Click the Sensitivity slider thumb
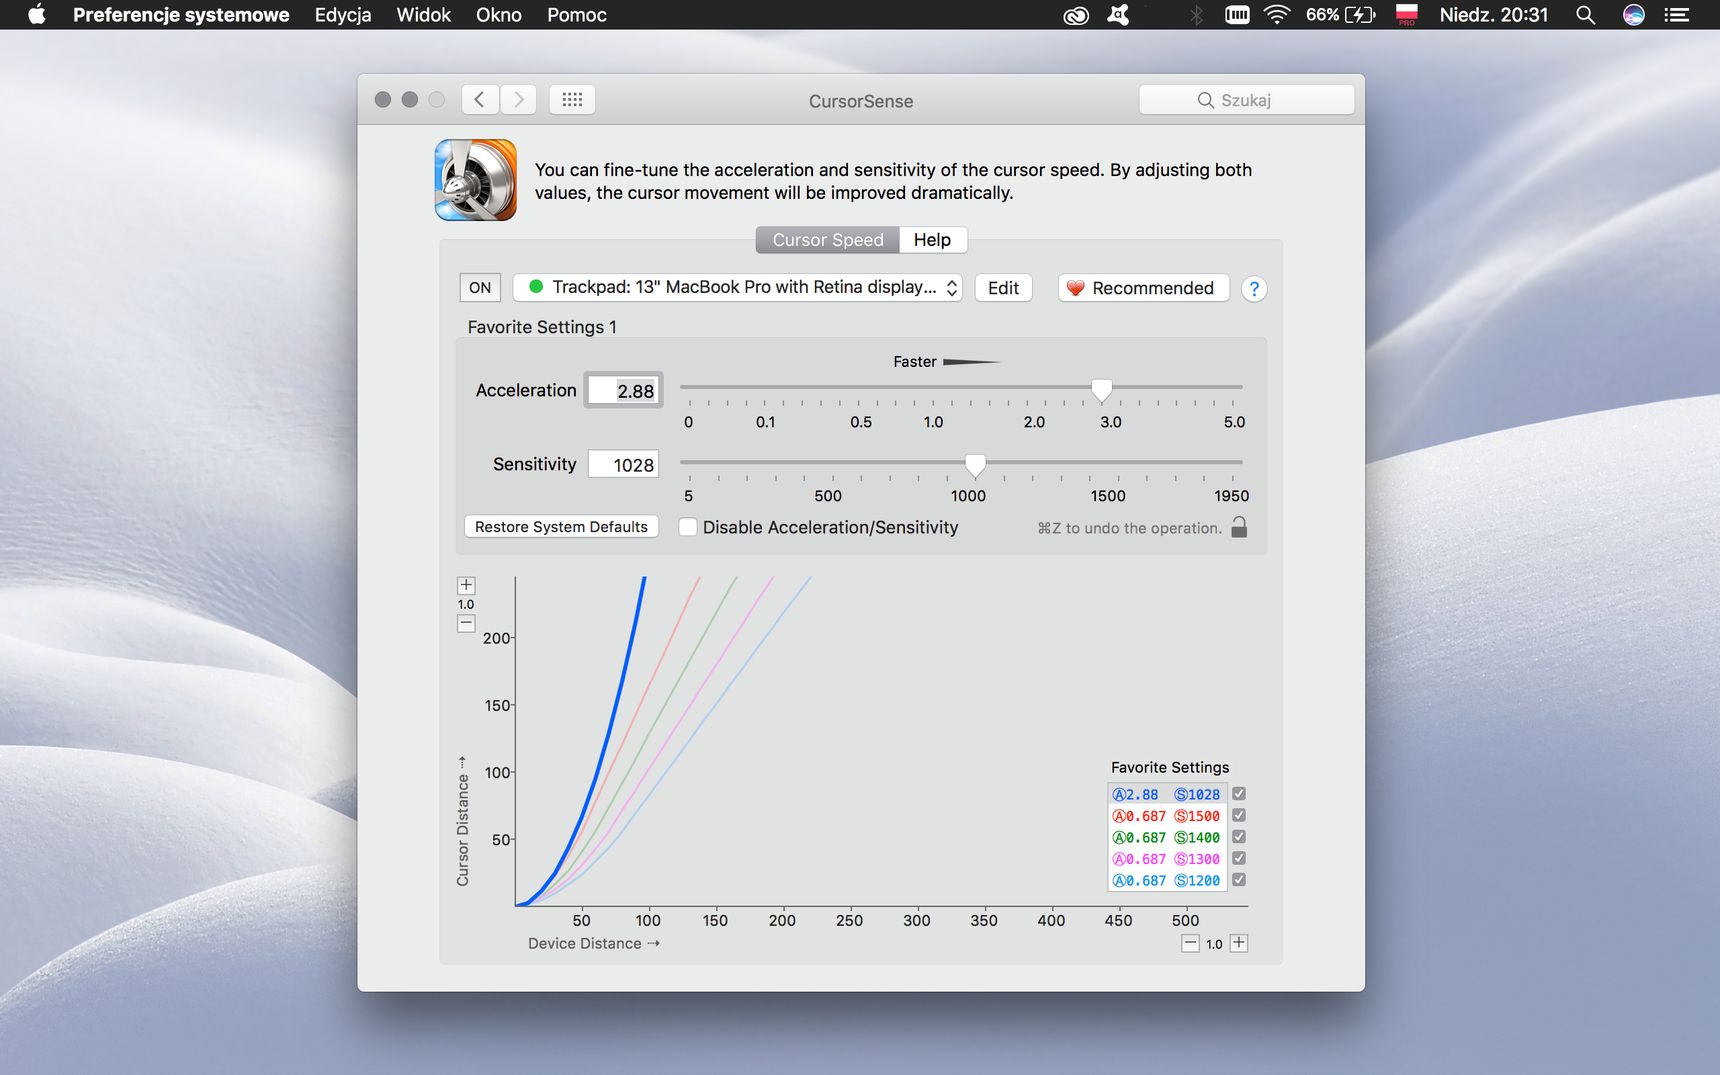The width and height of the screenshot is (1720, 1075). [x=975, y=465]
